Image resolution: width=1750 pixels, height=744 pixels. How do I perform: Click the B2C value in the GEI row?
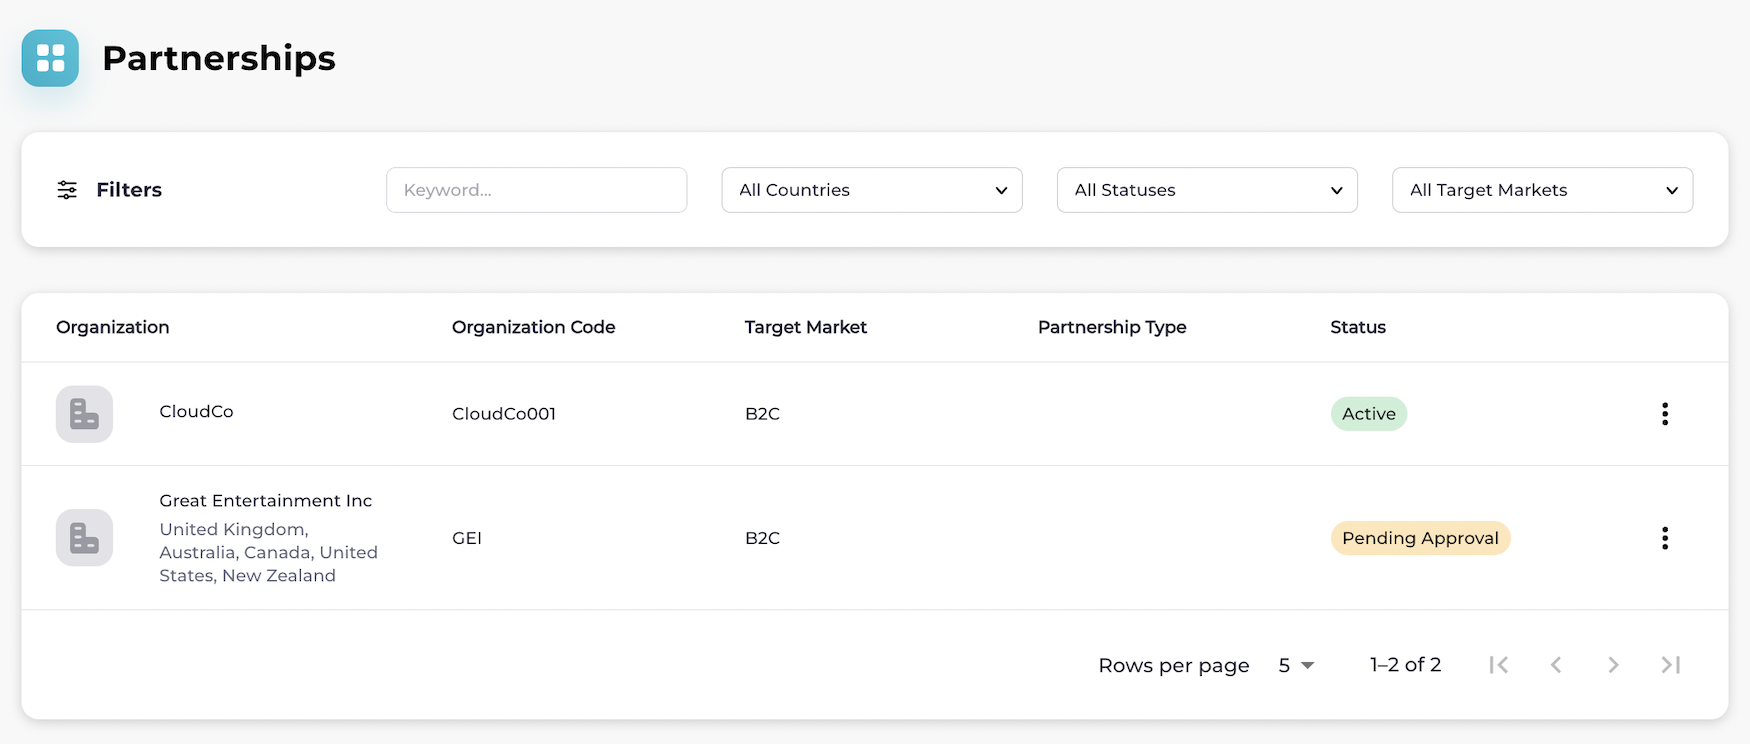[x=762, y=538]
